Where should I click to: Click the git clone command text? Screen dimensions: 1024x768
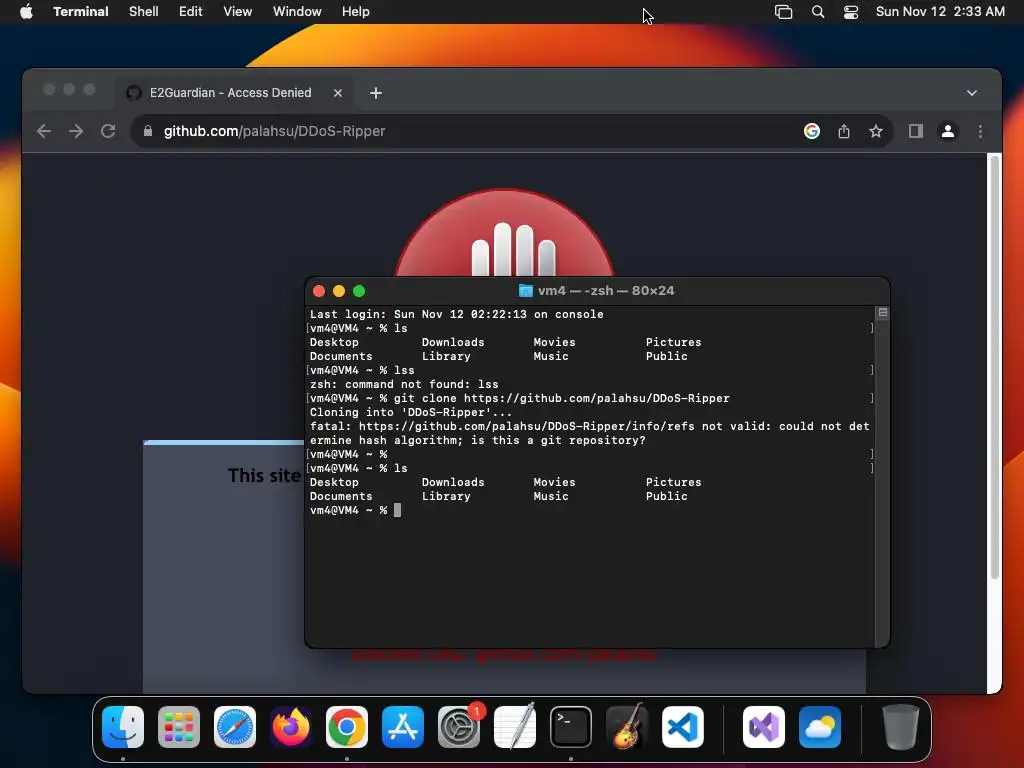[x=562, y=398]
